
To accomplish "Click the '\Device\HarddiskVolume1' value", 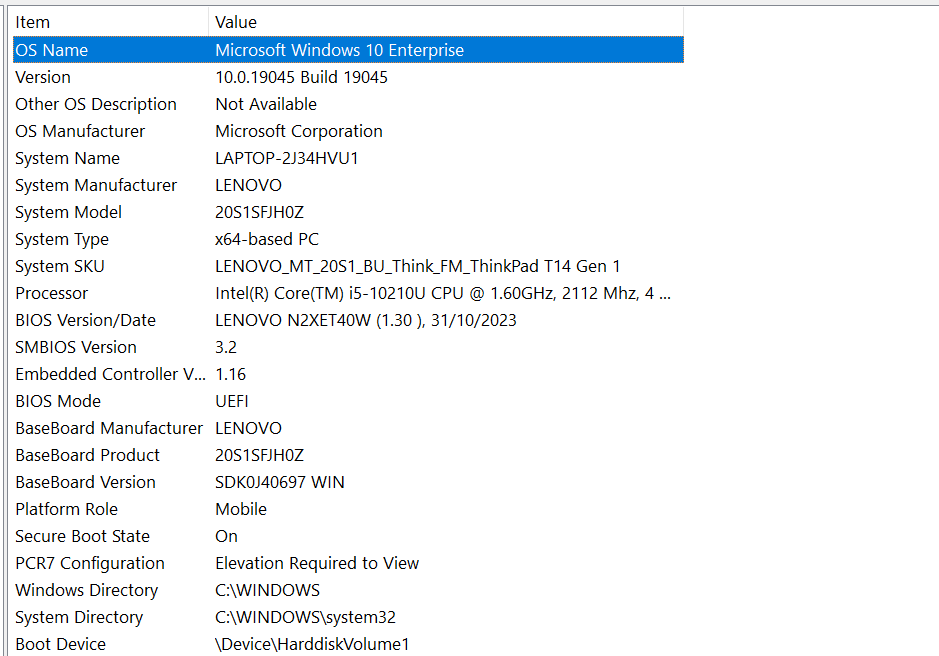I will tap(312, 643).
